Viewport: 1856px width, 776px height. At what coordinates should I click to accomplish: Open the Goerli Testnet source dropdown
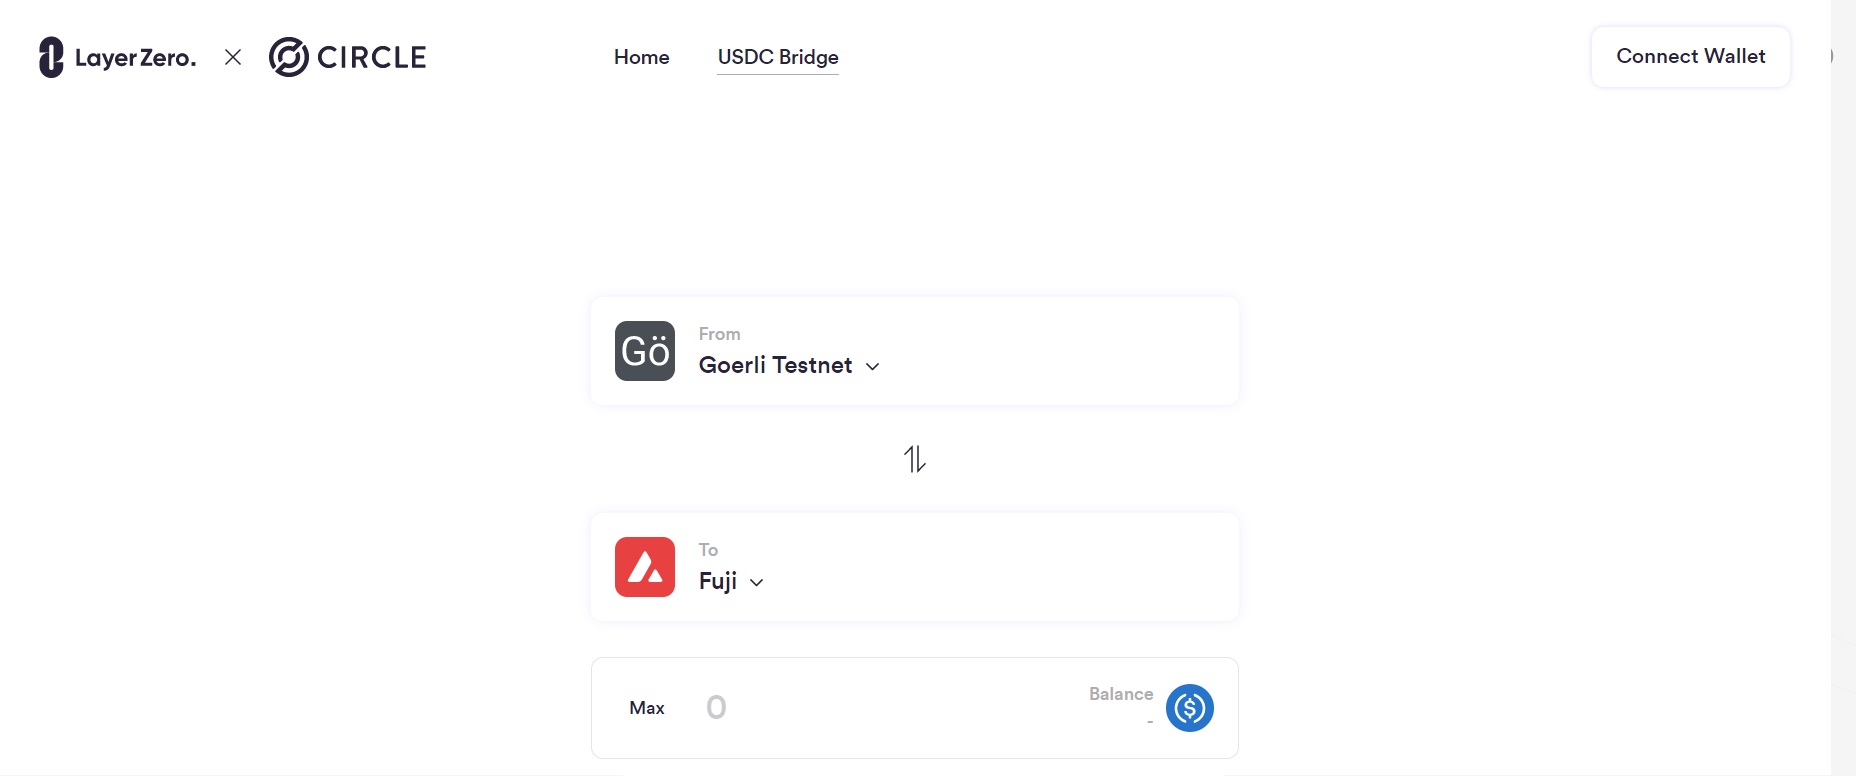(776, 365)
